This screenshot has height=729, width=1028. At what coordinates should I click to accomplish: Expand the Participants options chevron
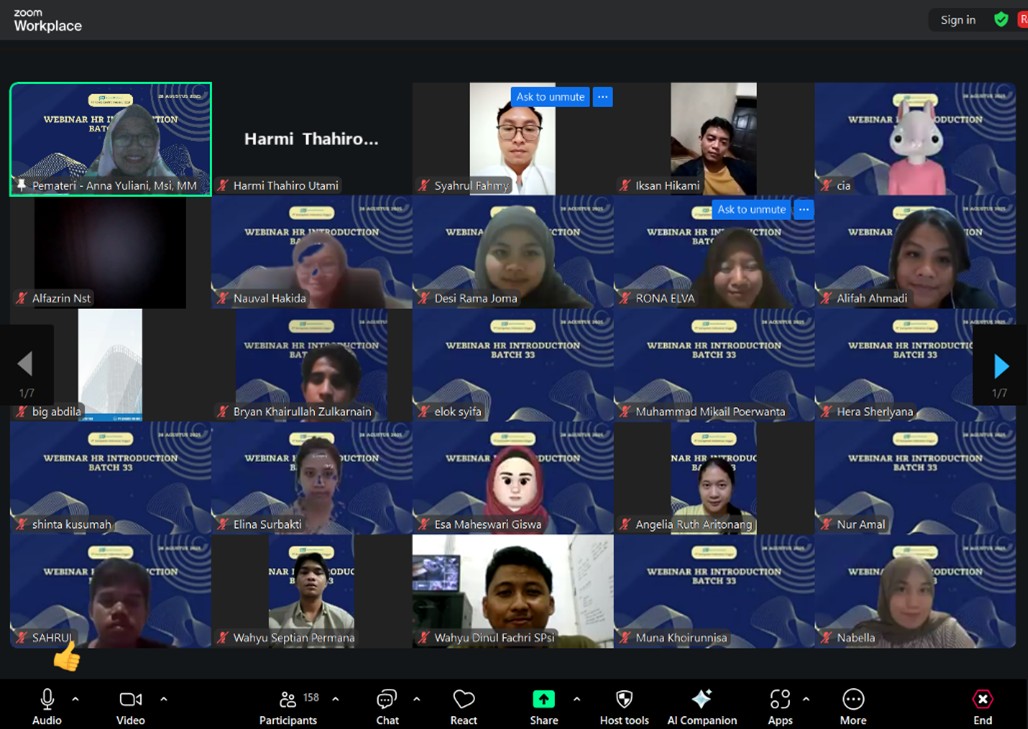[x=335, y=699]
